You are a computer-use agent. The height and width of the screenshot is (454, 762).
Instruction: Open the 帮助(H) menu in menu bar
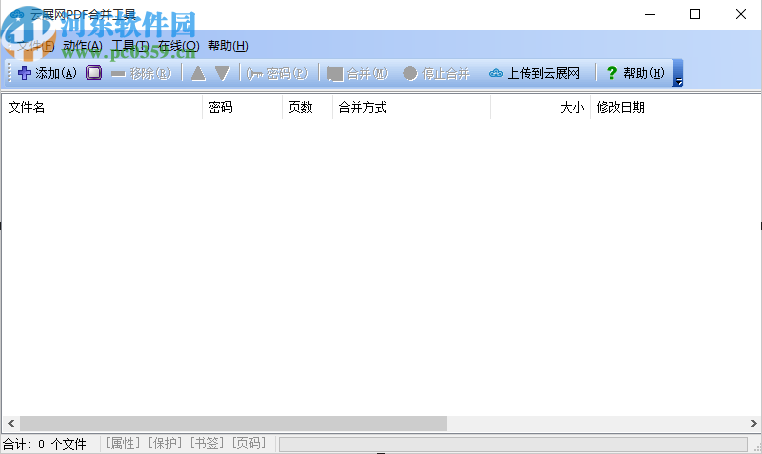tap(228, 46)
